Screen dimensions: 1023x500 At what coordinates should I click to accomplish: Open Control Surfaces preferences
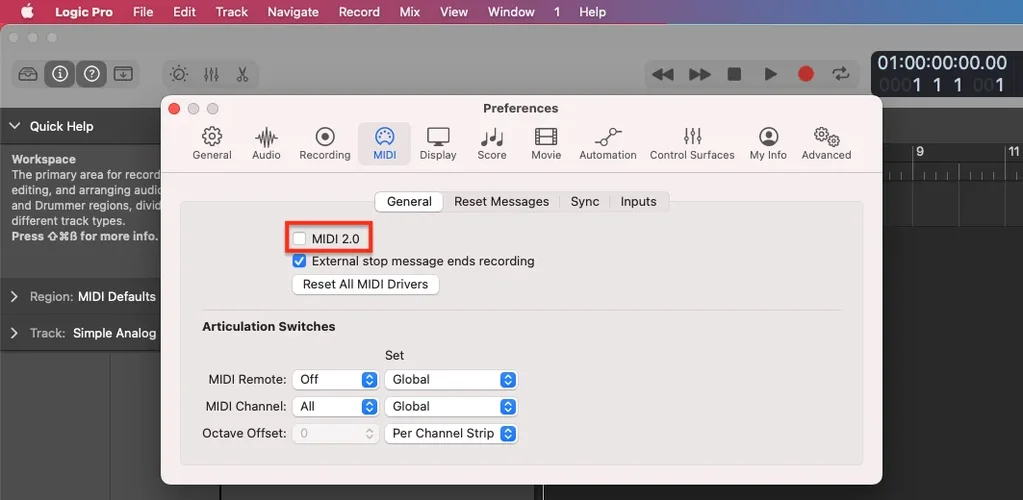pos(692,143)
